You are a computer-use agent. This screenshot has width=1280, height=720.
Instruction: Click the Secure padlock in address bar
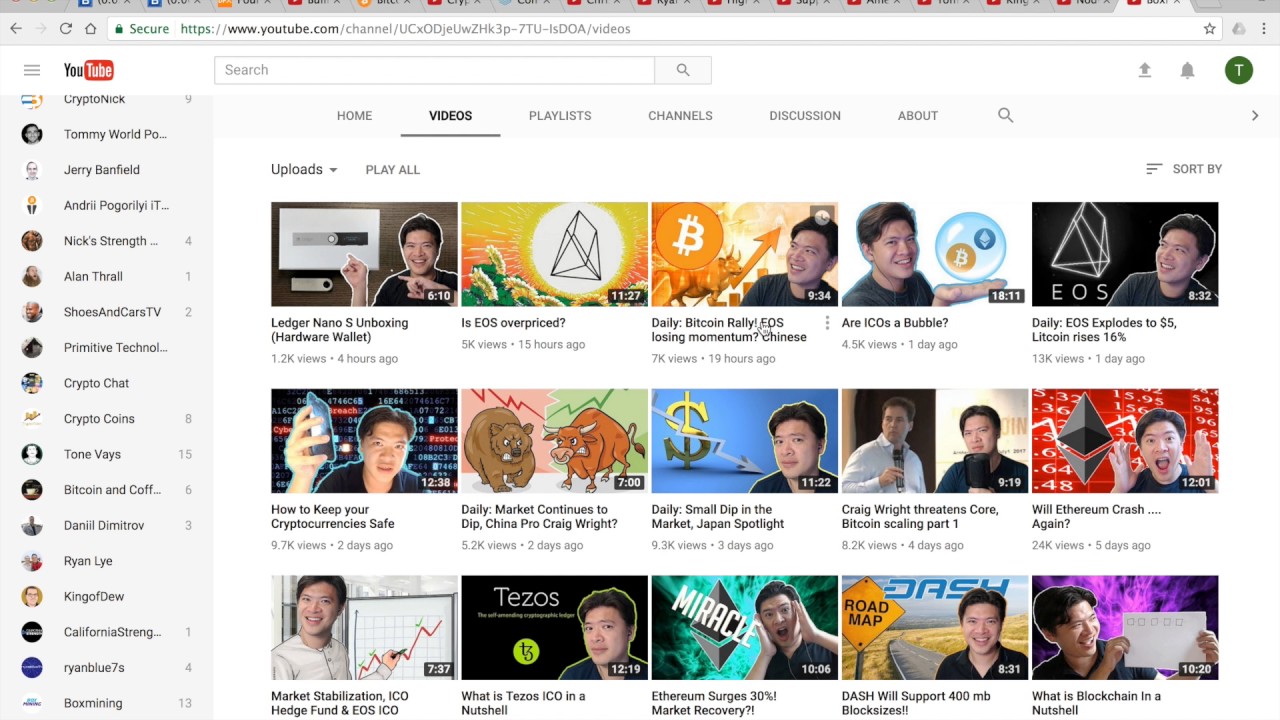tap(119, 29)
